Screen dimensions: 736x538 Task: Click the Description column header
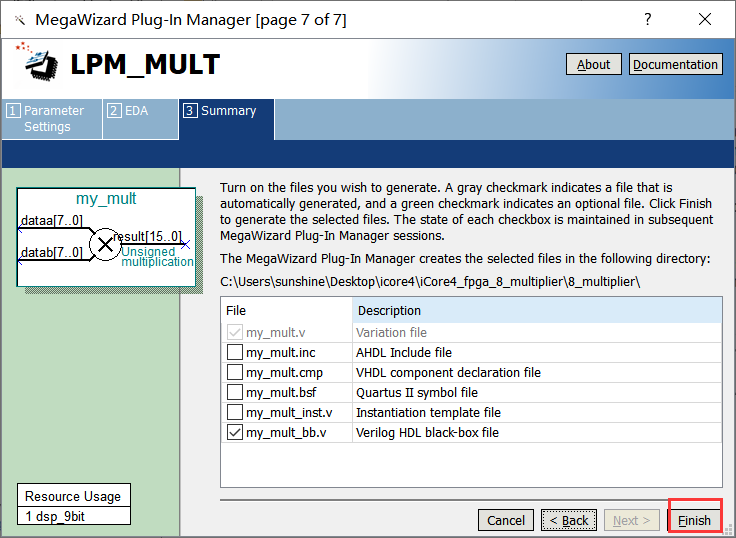(x=536, y=311)
